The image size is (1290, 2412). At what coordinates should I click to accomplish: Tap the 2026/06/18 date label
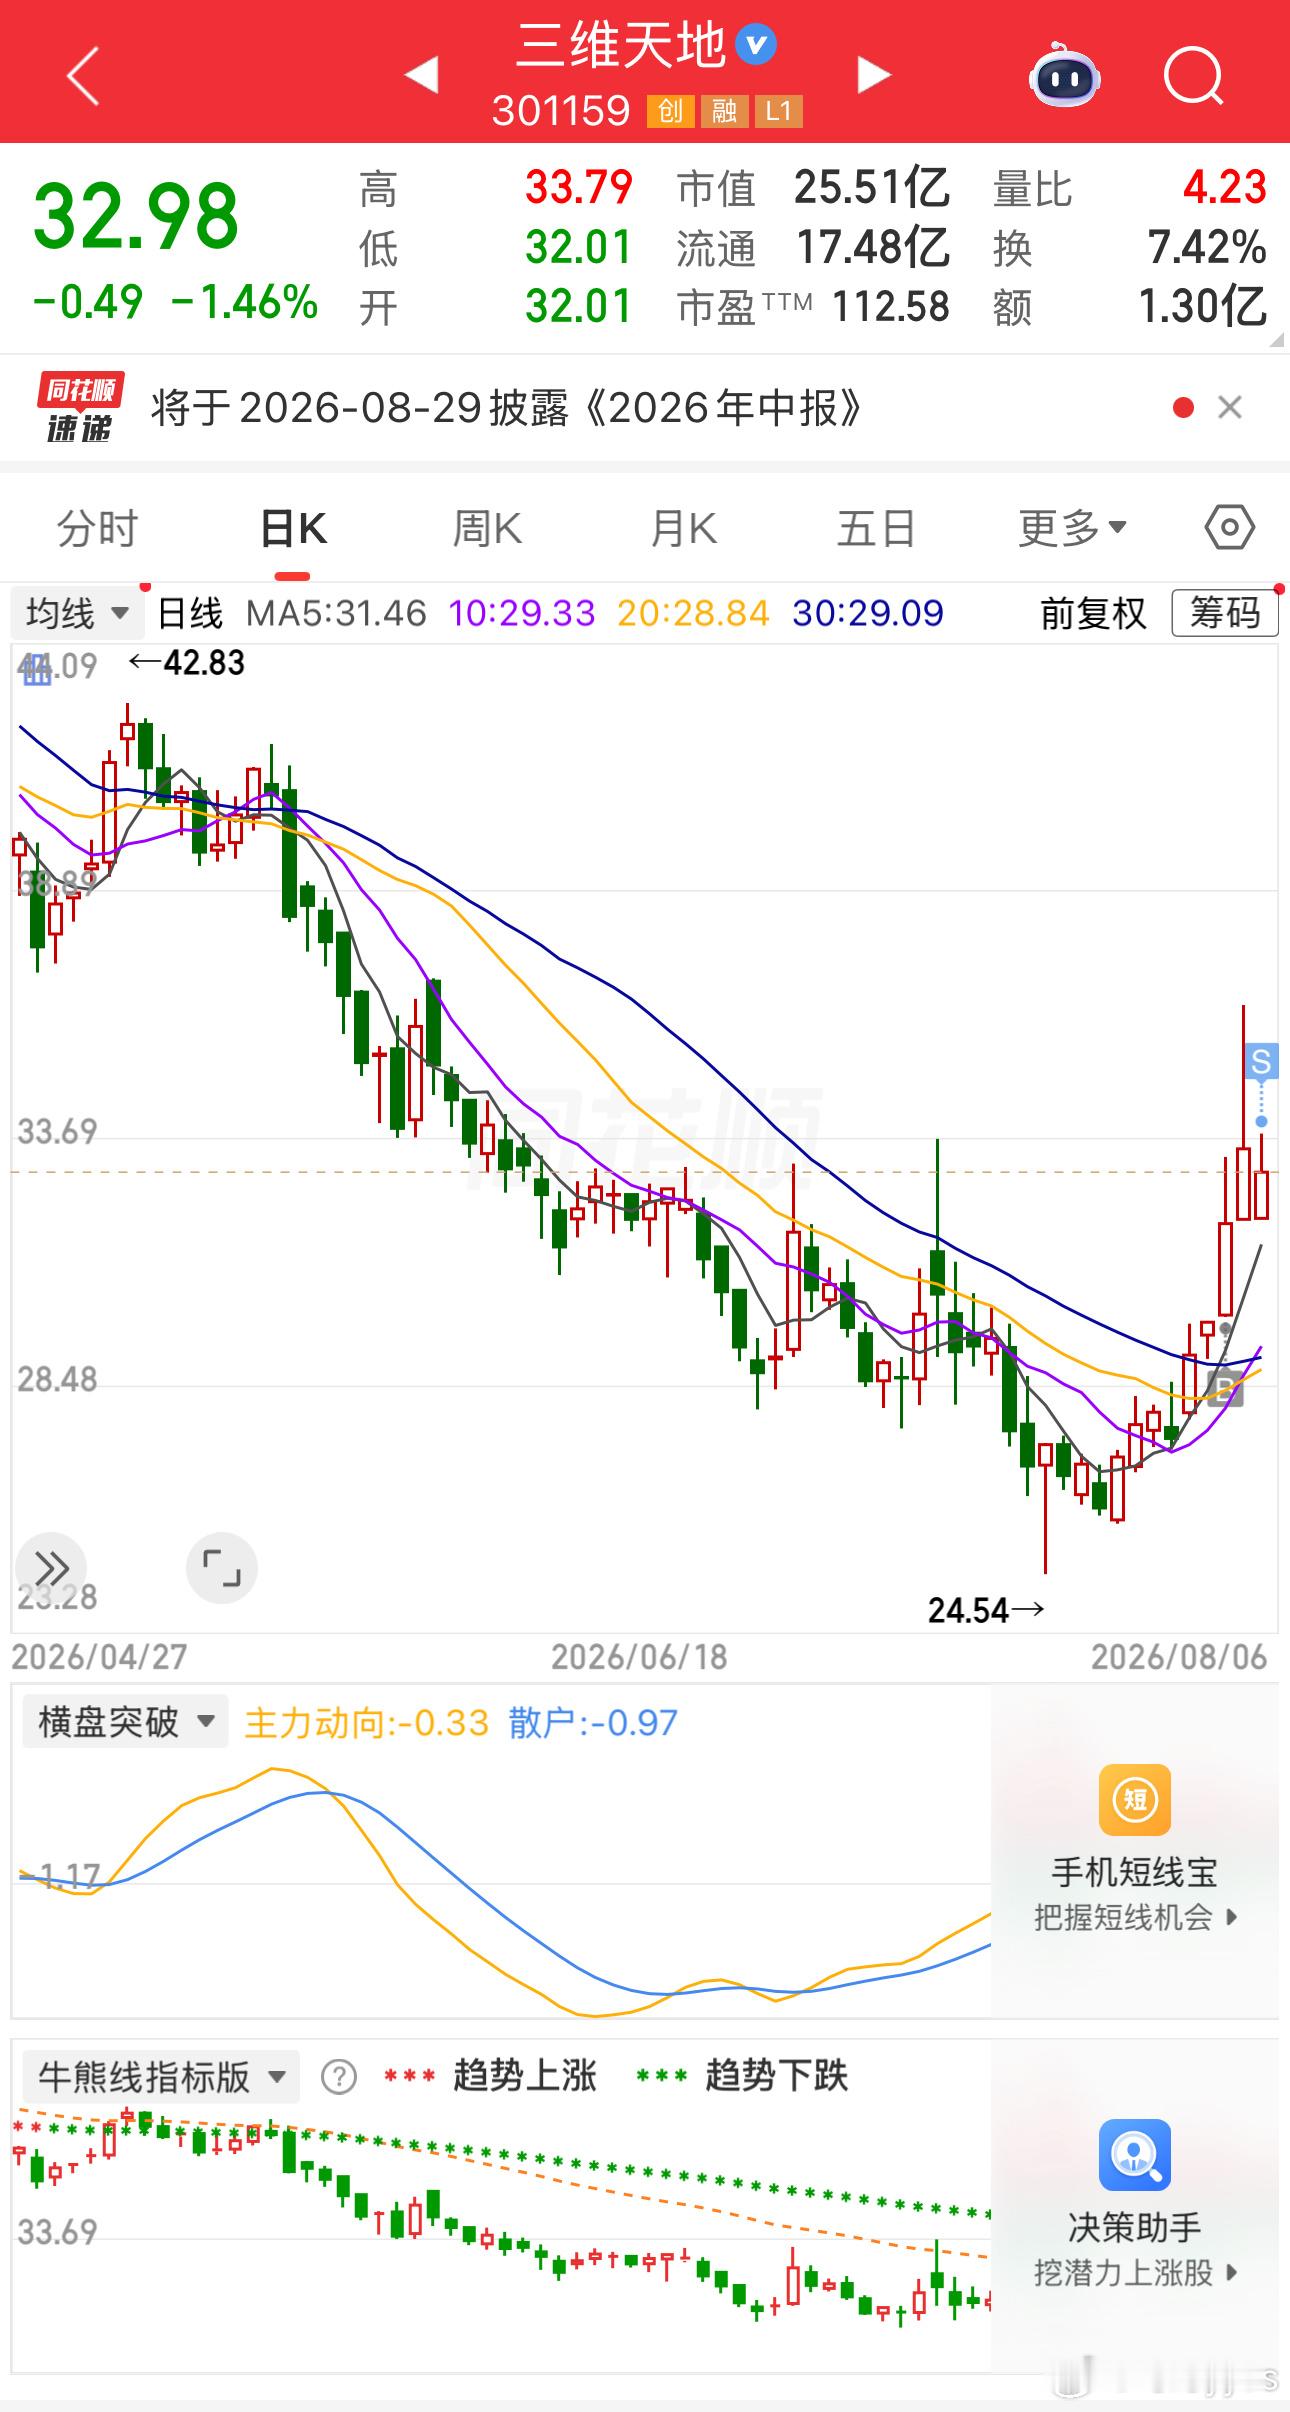tap(639, 1657)
